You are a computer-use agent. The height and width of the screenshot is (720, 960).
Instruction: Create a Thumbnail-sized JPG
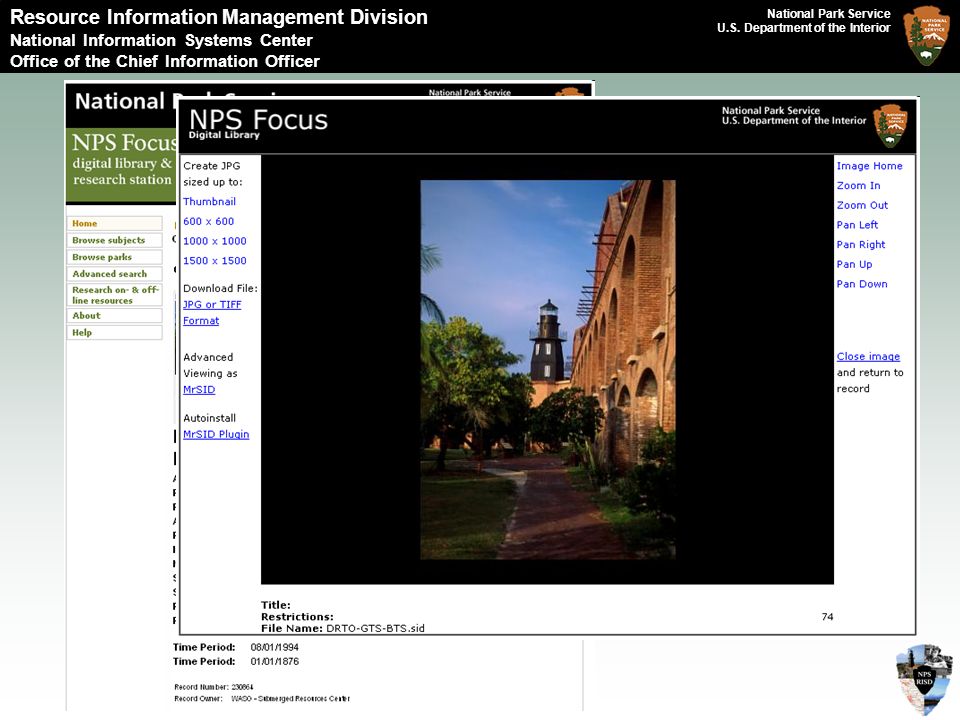(209, 201)
